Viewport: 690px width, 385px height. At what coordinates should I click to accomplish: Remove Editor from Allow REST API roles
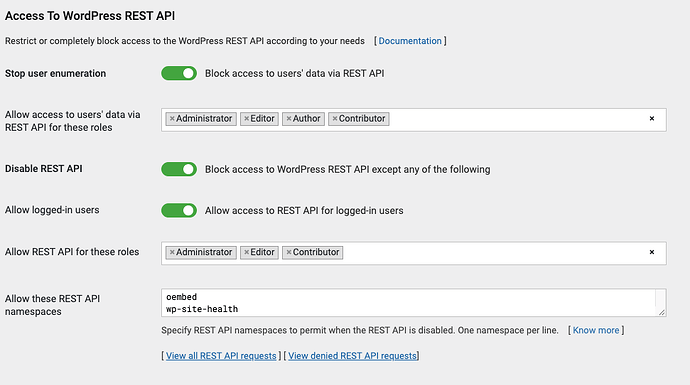tap(246, 252)
